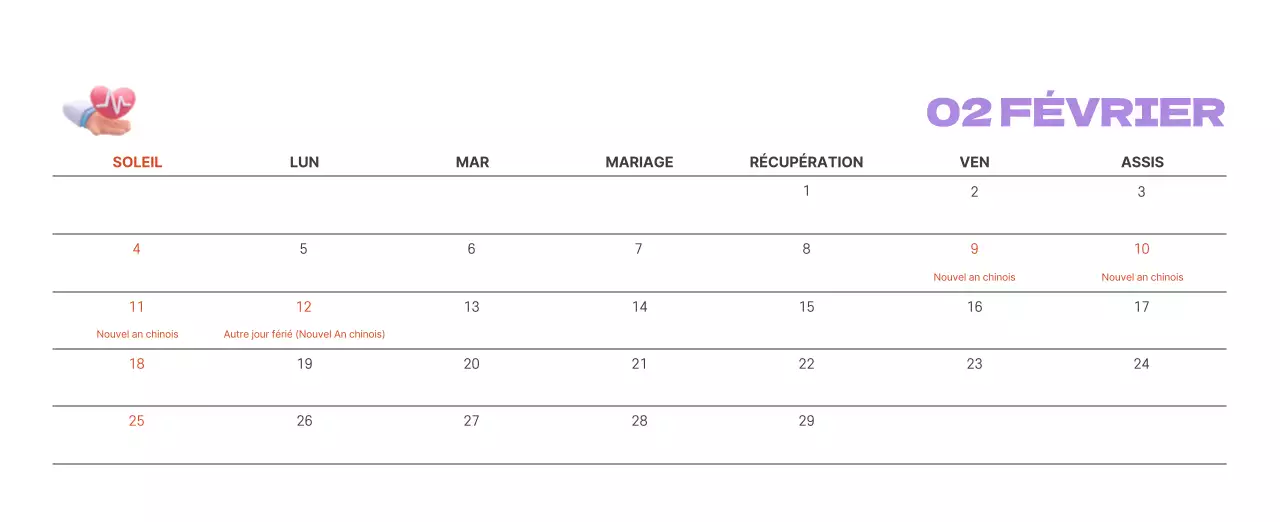Click the 02 FÉVRIER month title

[1075, 113]
